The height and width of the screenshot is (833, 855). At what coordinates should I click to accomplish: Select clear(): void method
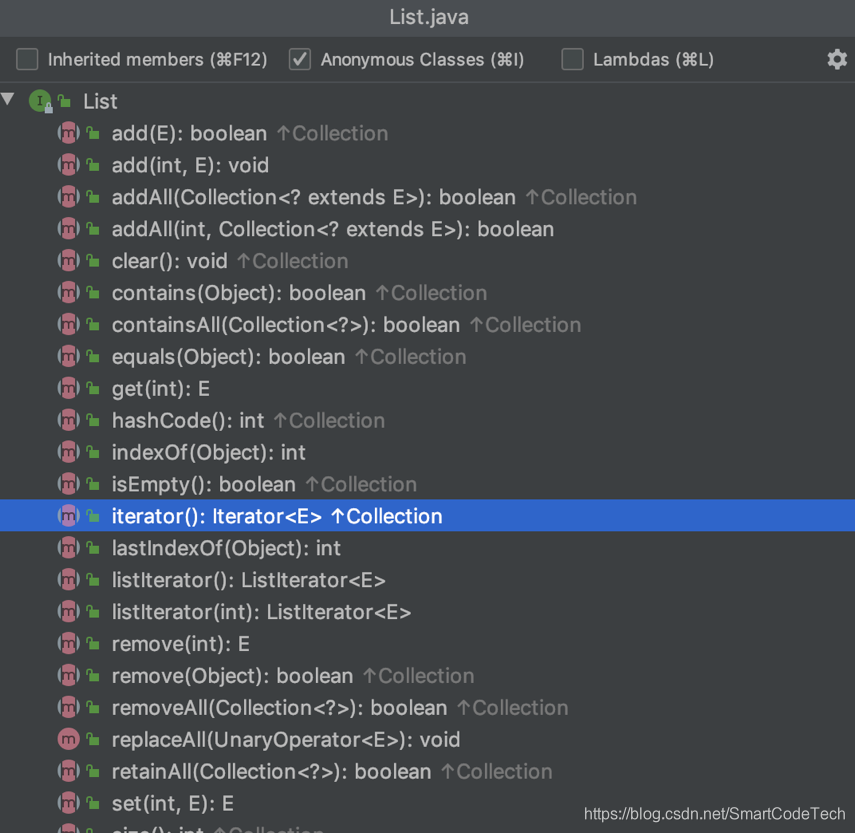[170, 261]
